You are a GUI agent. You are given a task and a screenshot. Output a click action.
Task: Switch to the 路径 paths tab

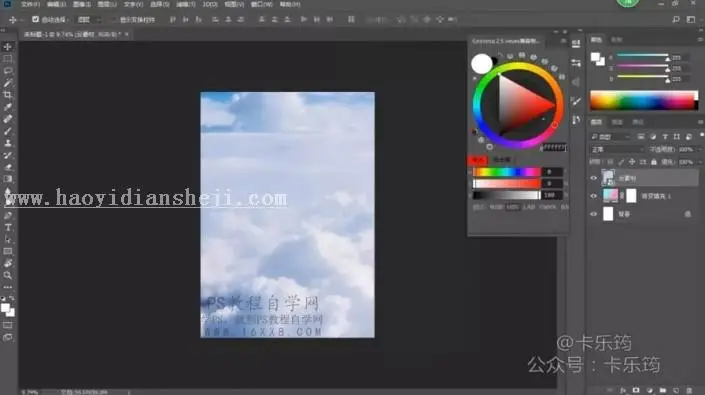click(x=638, y=122)
